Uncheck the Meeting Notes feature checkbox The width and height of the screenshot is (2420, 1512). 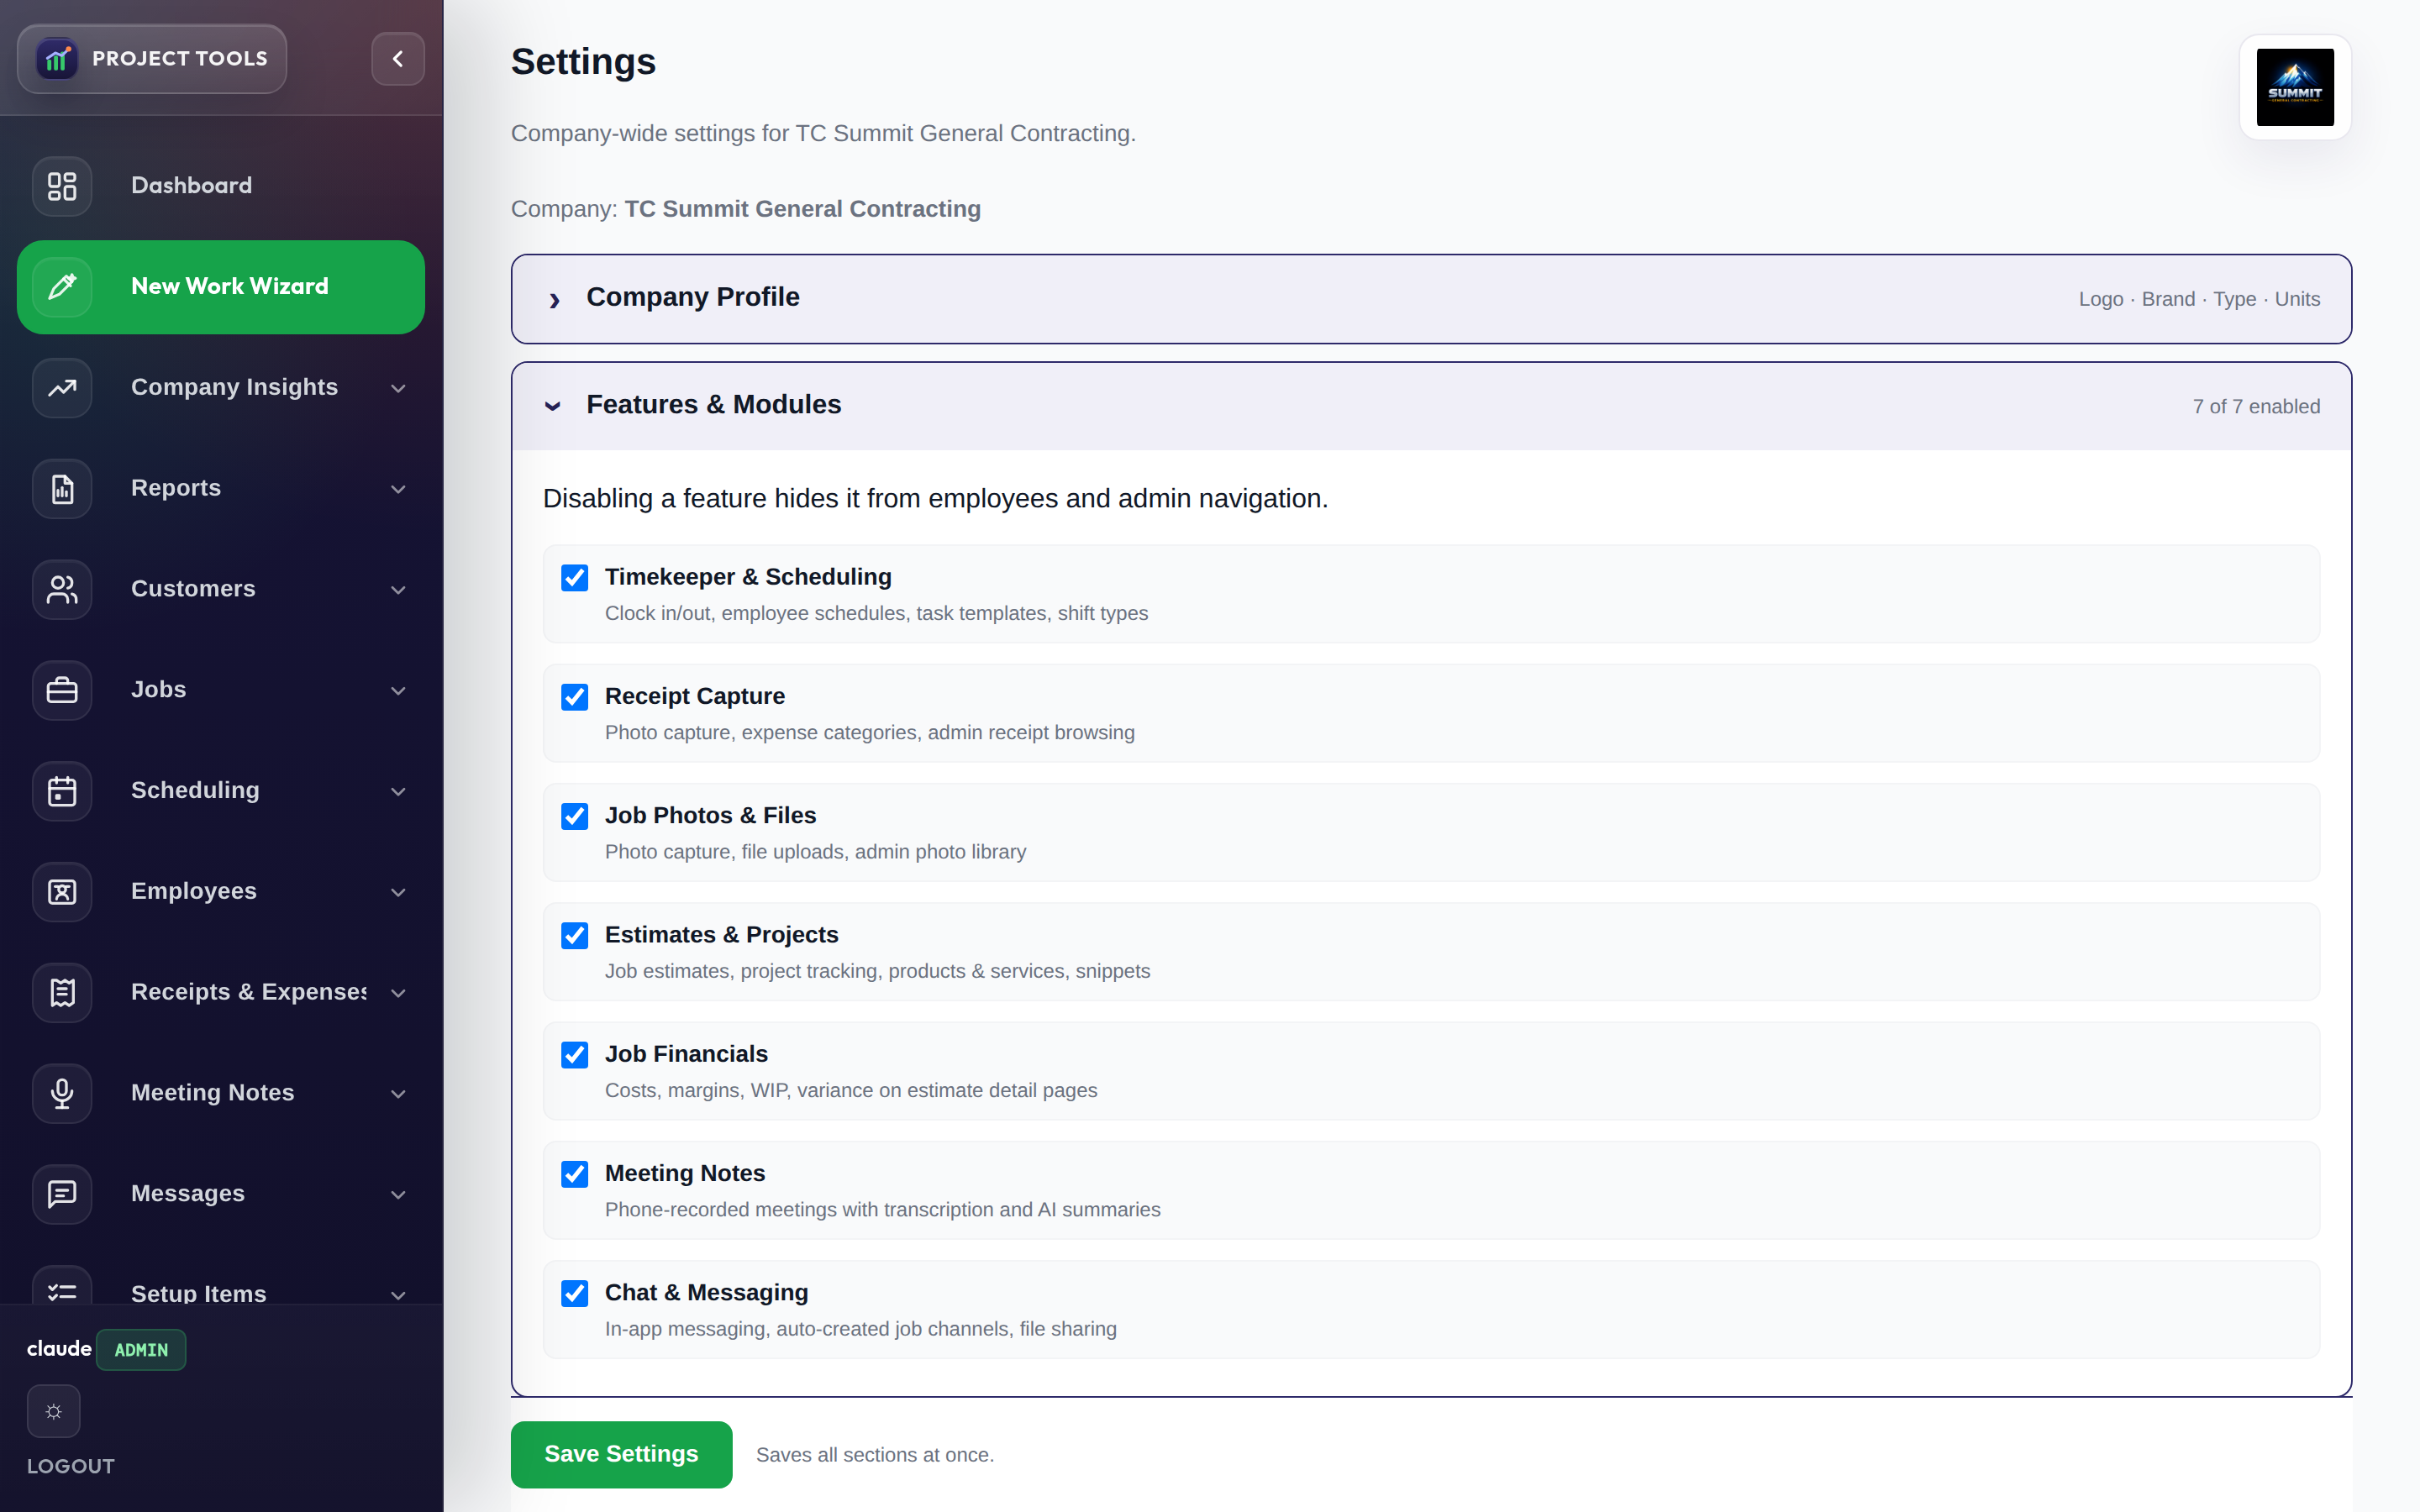tap(574, 1174)
